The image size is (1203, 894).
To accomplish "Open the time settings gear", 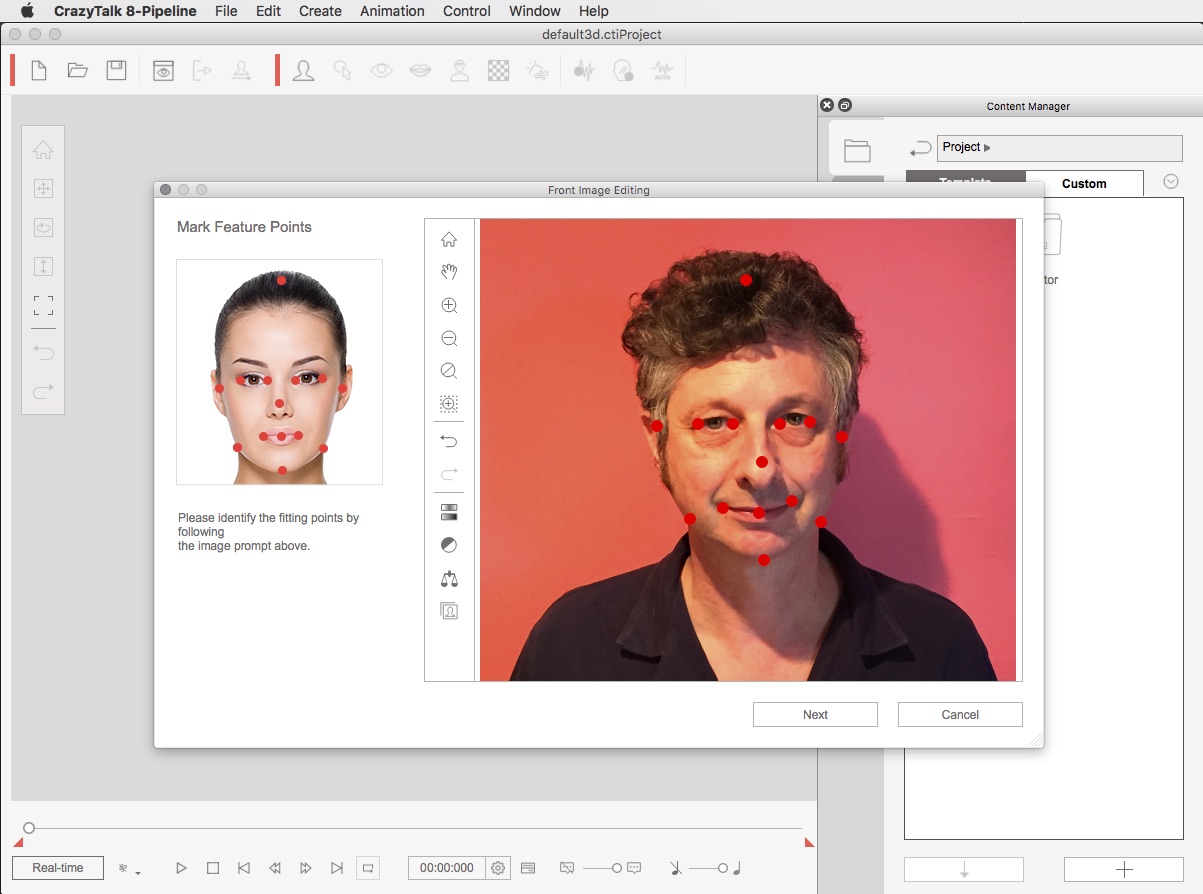I will [x=498, y=868].
